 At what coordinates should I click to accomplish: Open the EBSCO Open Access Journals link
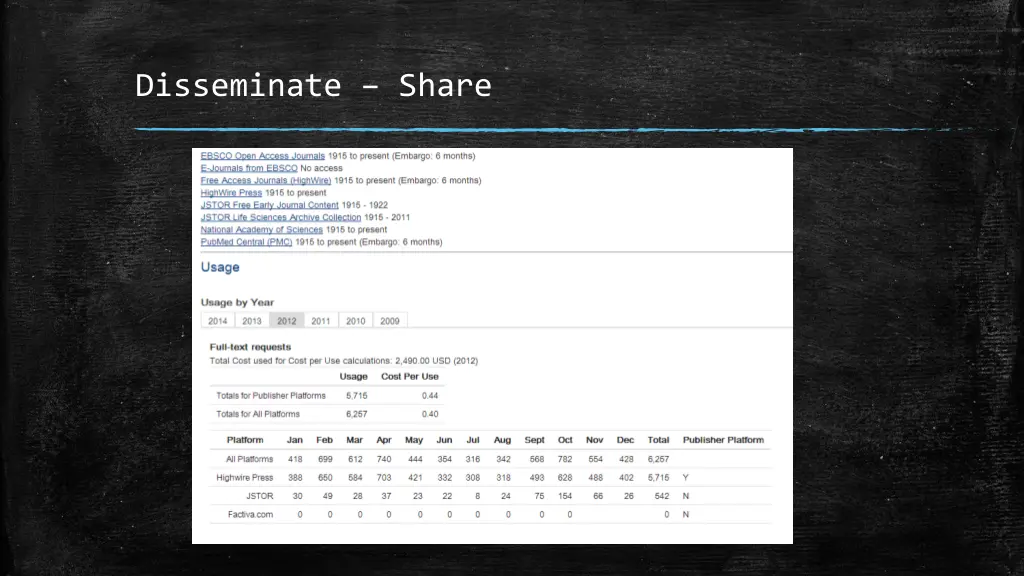[263, 156]
